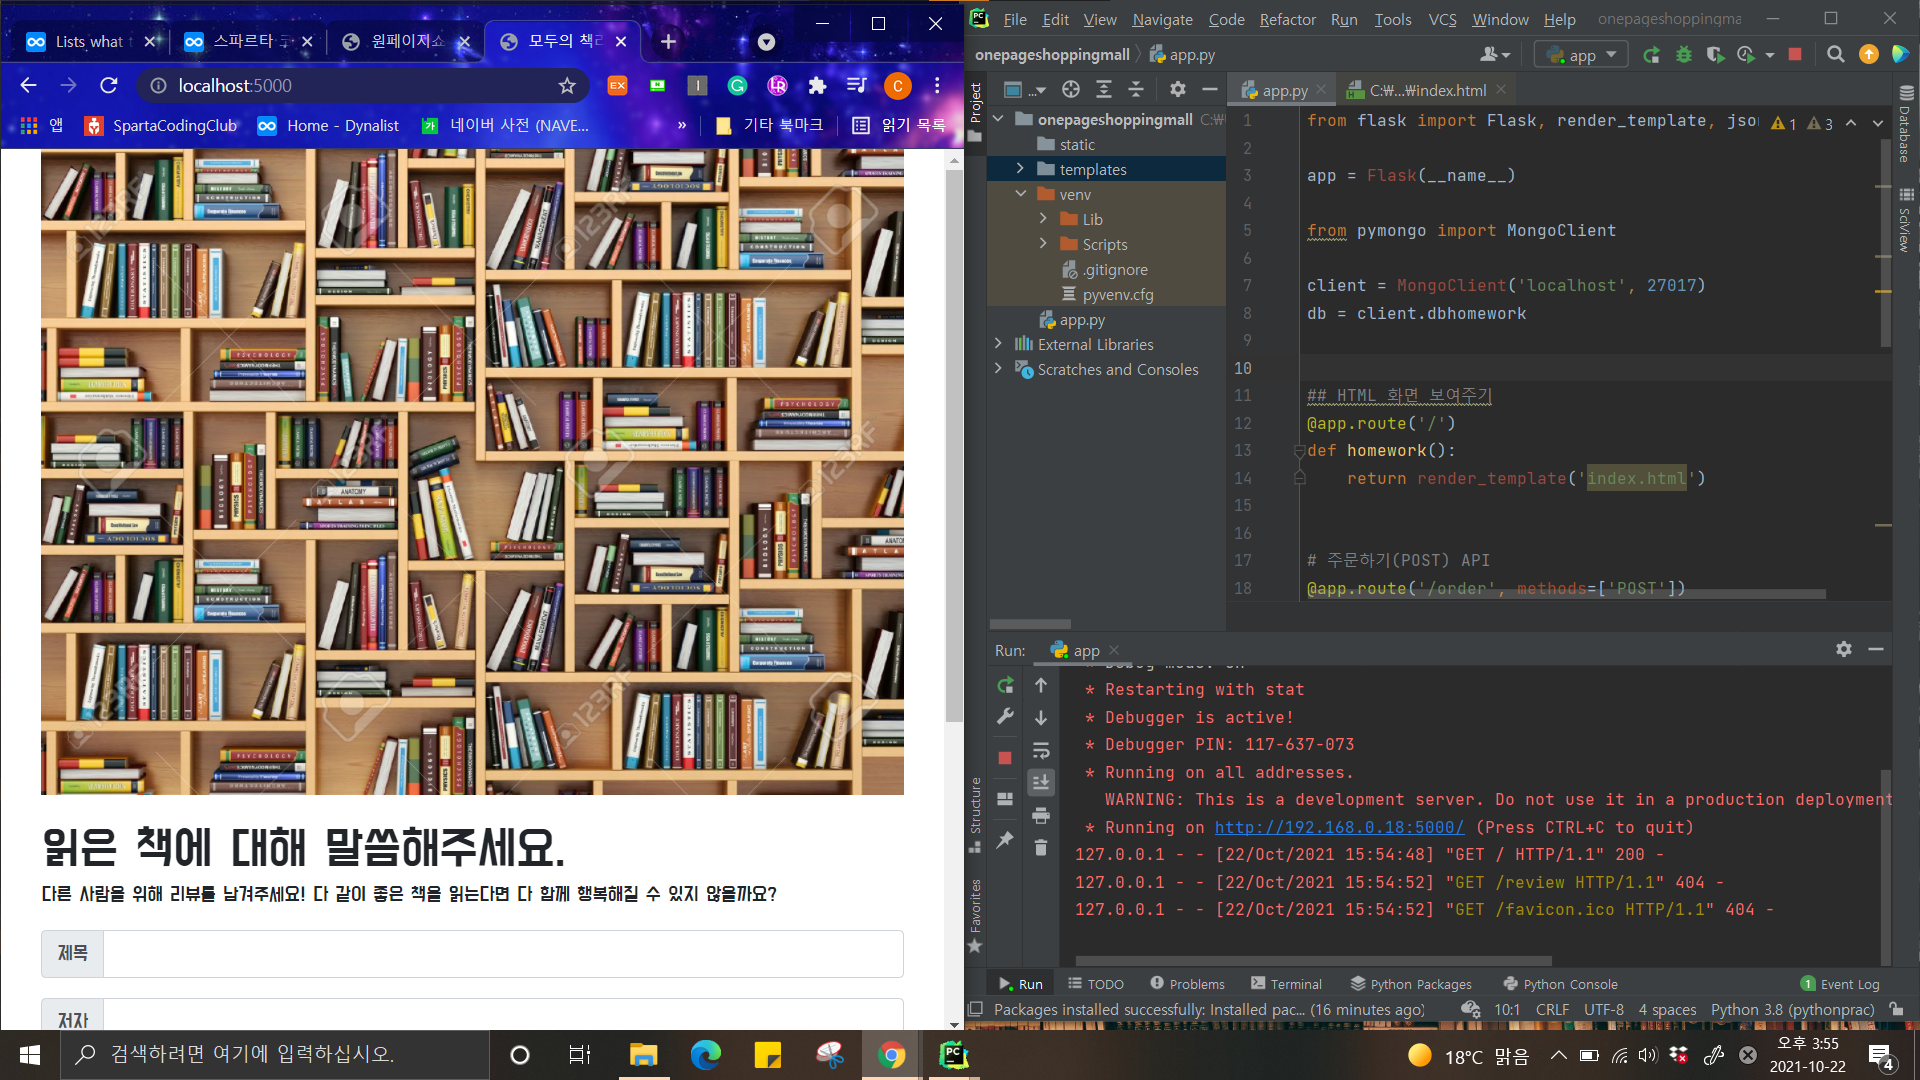Stop the running app with red square
Screen dimensions: 1920x1080
[x=1005, y=758]
